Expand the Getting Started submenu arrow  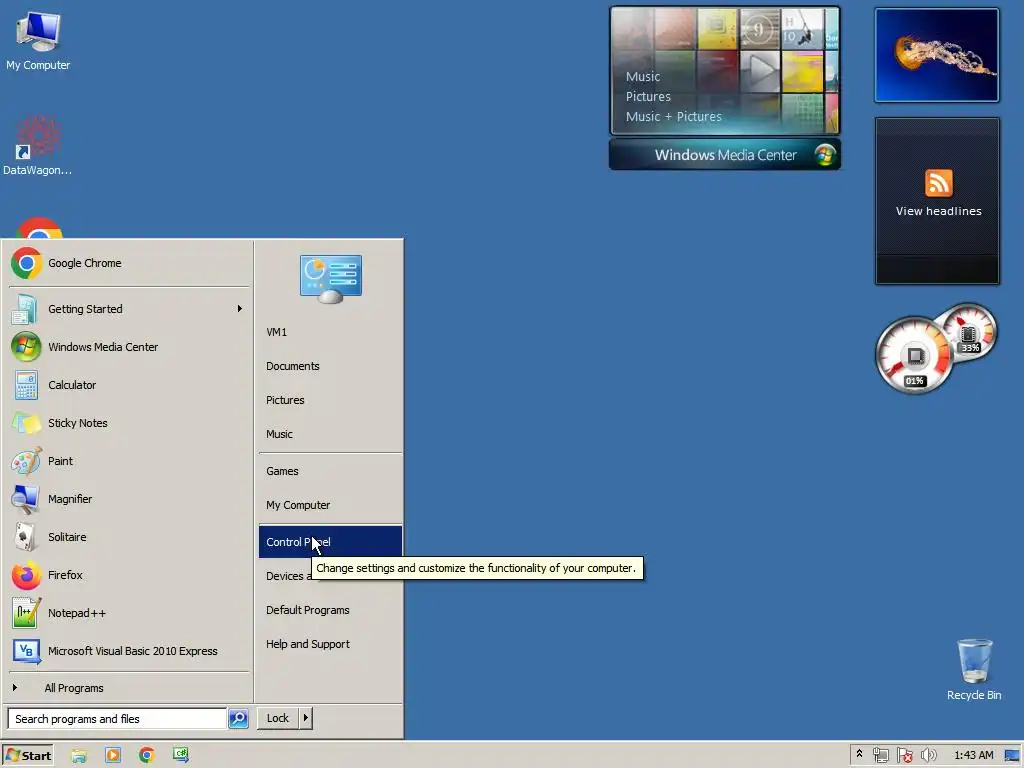[240, 309]
